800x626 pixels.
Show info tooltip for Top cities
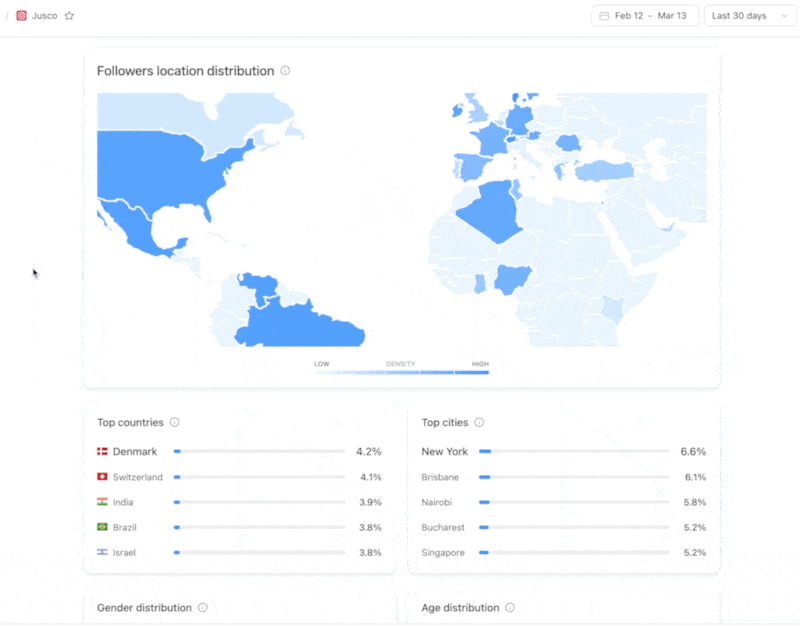(x=479, y=423)
